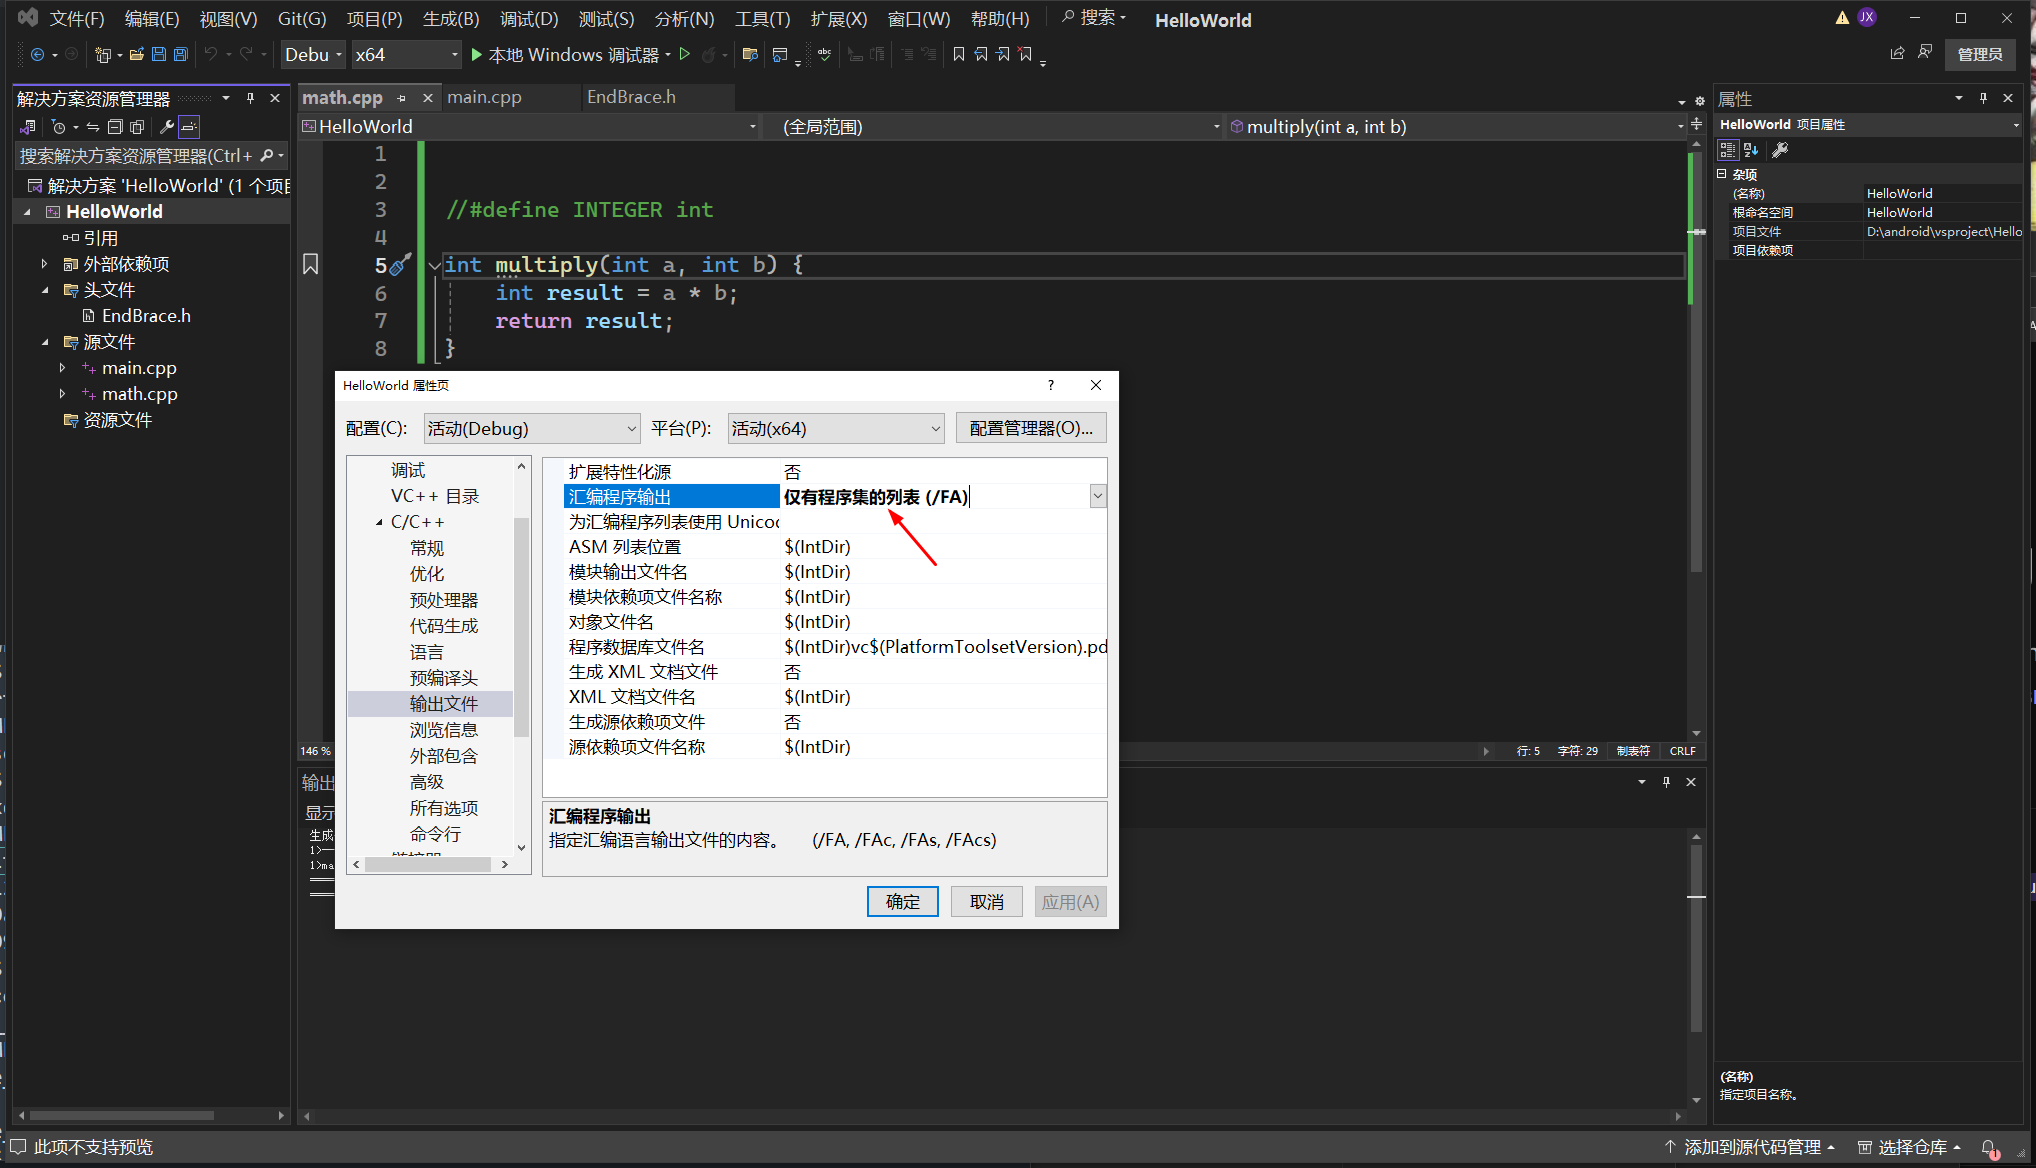Toggle the pin on math.cpp tab
The width and height of the screenshot is (2036, 1168).
point(402,98)
